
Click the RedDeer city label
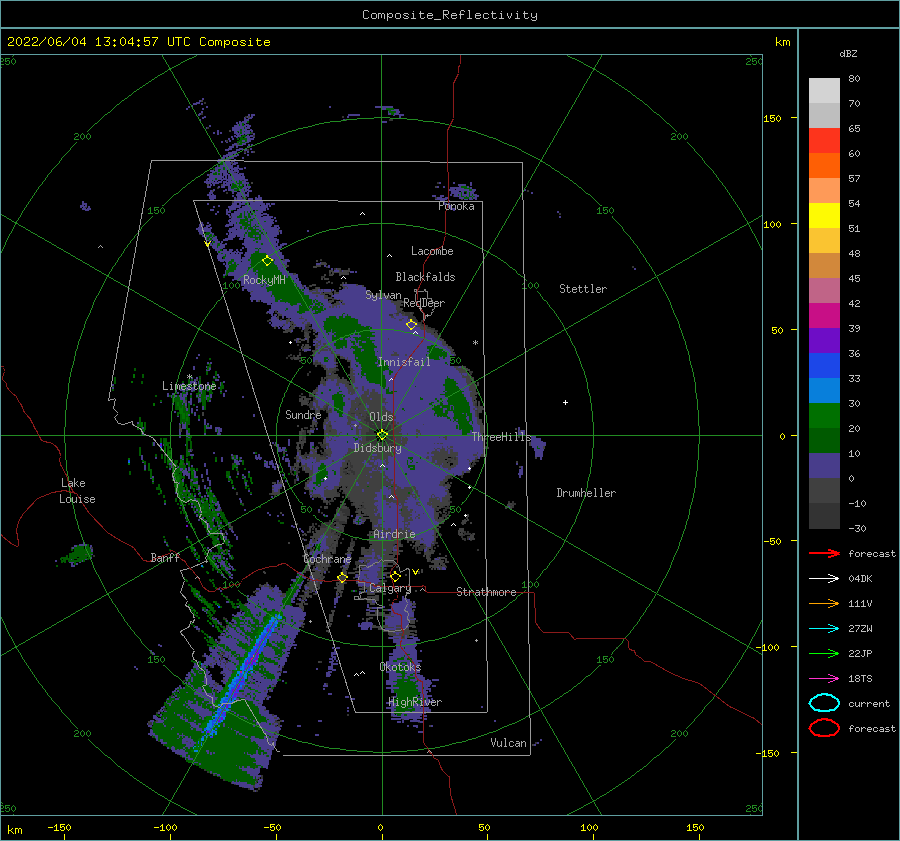click(x=424, y=303)
